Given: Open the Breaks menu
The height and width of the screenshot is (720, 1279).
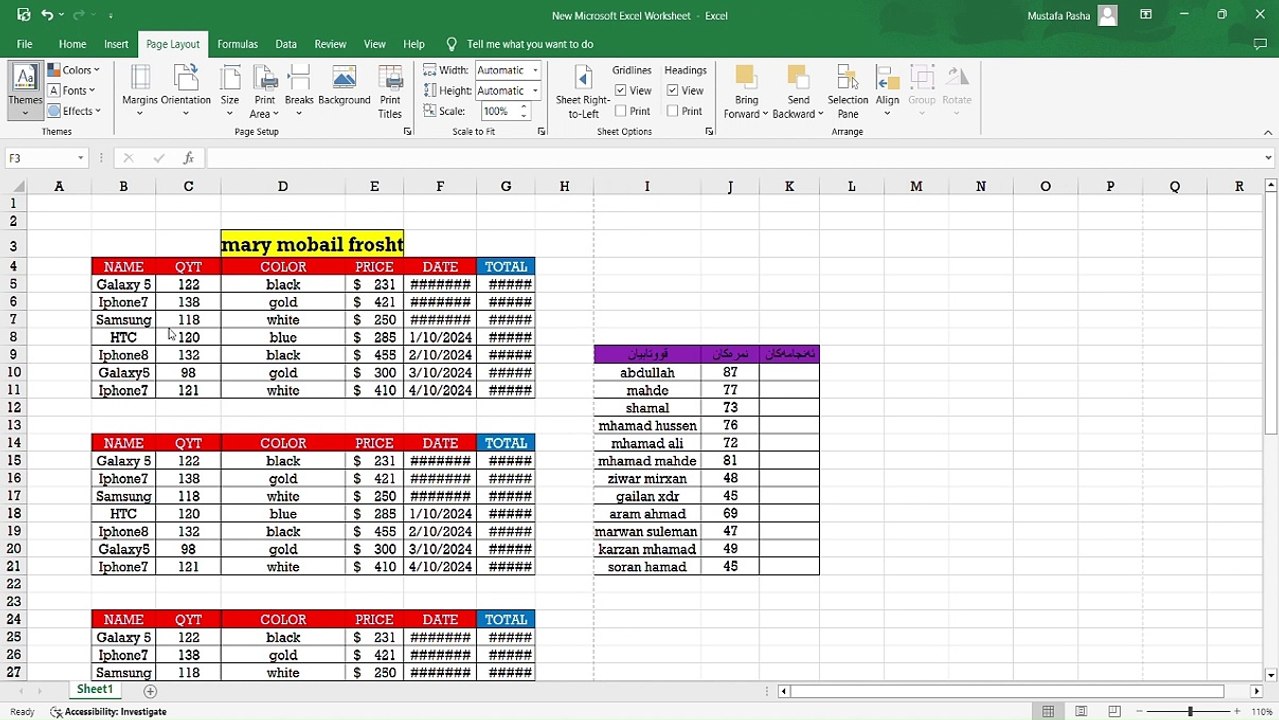Looking at the screenshot, I should [x=299, y=90].
